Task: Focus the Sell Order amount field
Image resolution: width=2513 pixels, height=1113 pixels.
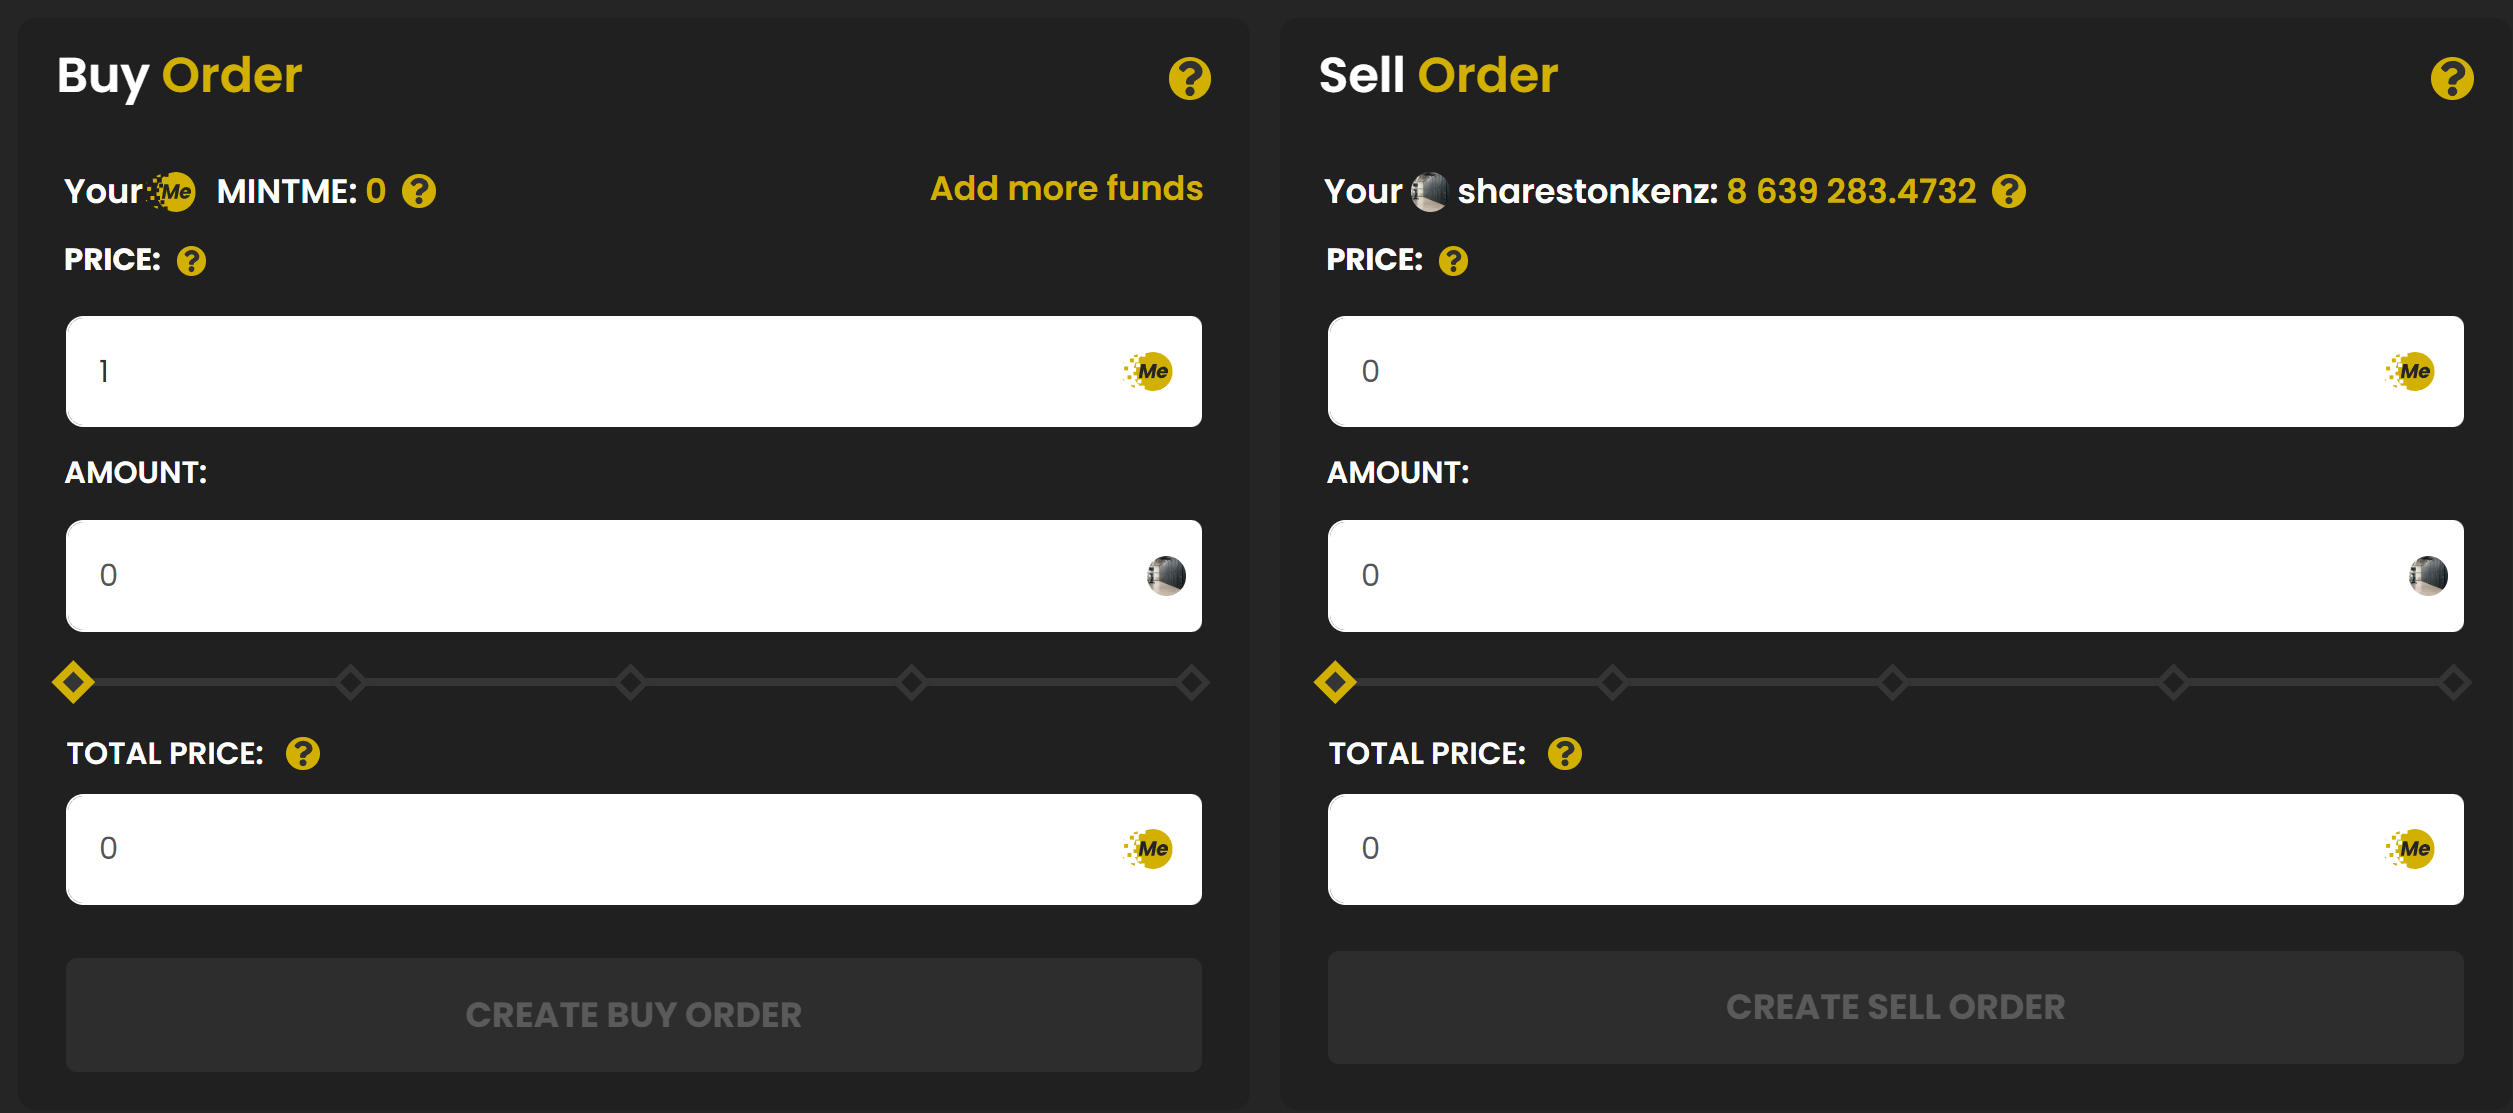Action: click(x=1860, y=576)
